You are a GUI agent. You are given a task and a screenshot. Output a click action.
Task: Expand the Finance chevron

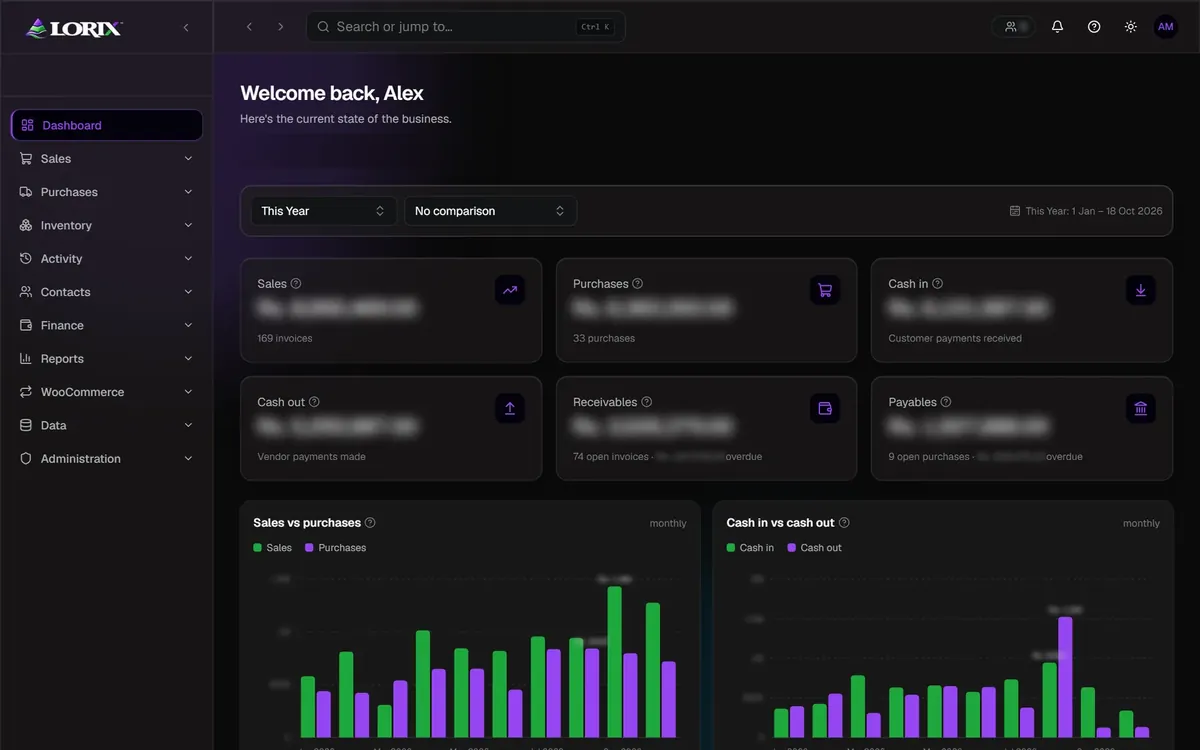(x=188, y=325)
